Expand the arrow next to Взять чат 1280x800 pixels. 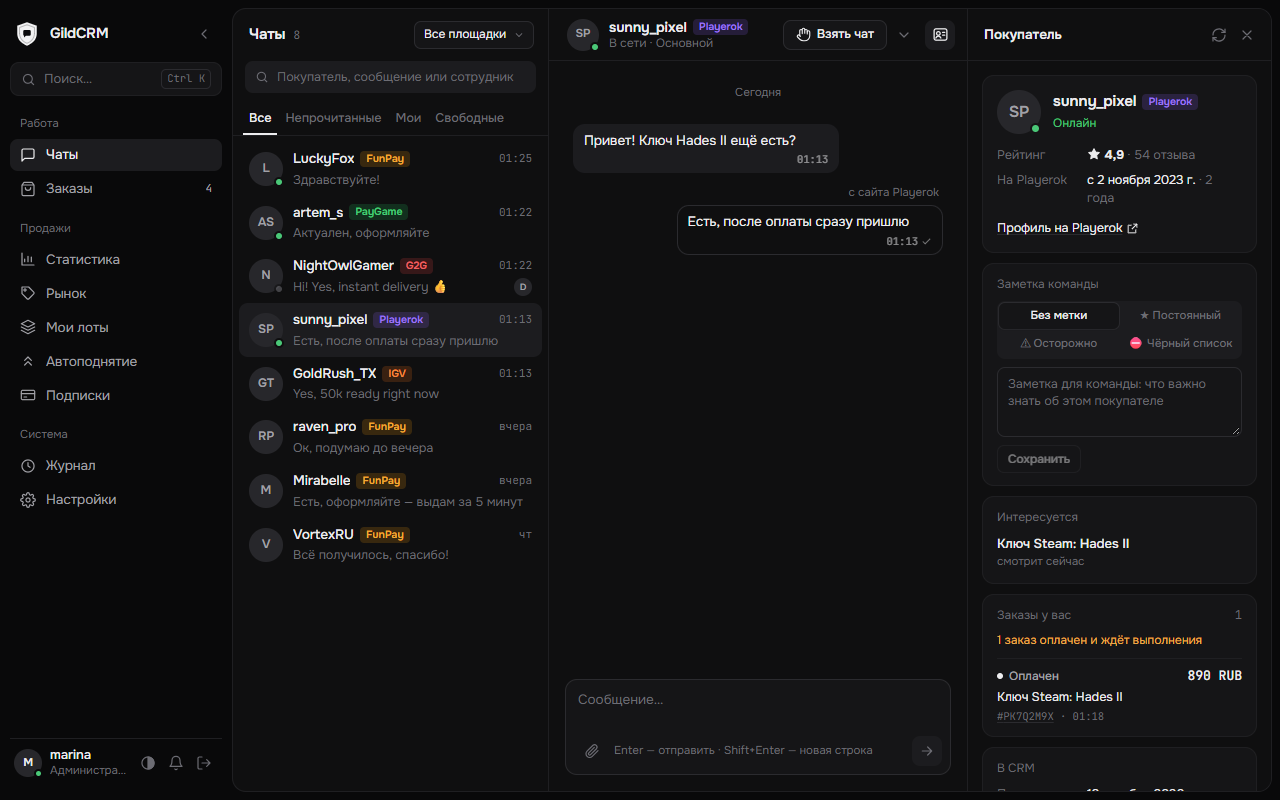click(x=904, y=34)
